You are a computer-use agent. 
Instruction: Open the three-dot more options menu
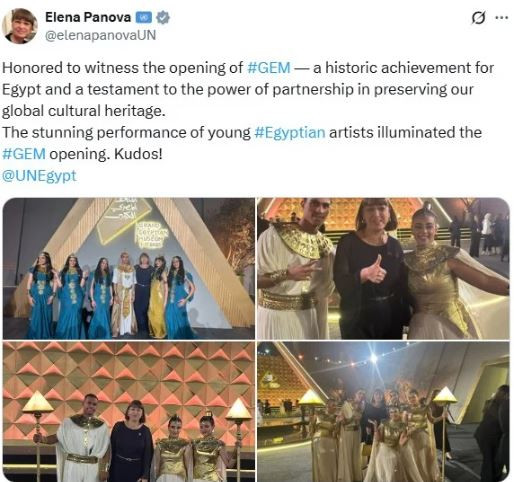point(502,18)
